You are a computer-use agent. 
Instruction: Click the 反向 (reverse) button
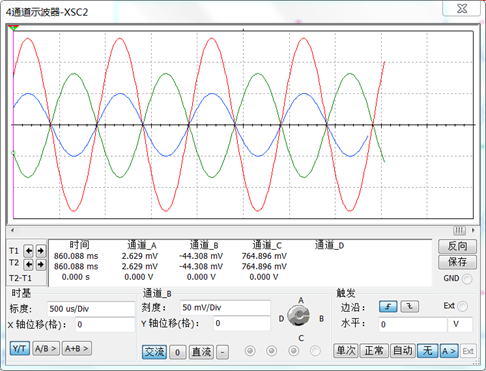457,246
